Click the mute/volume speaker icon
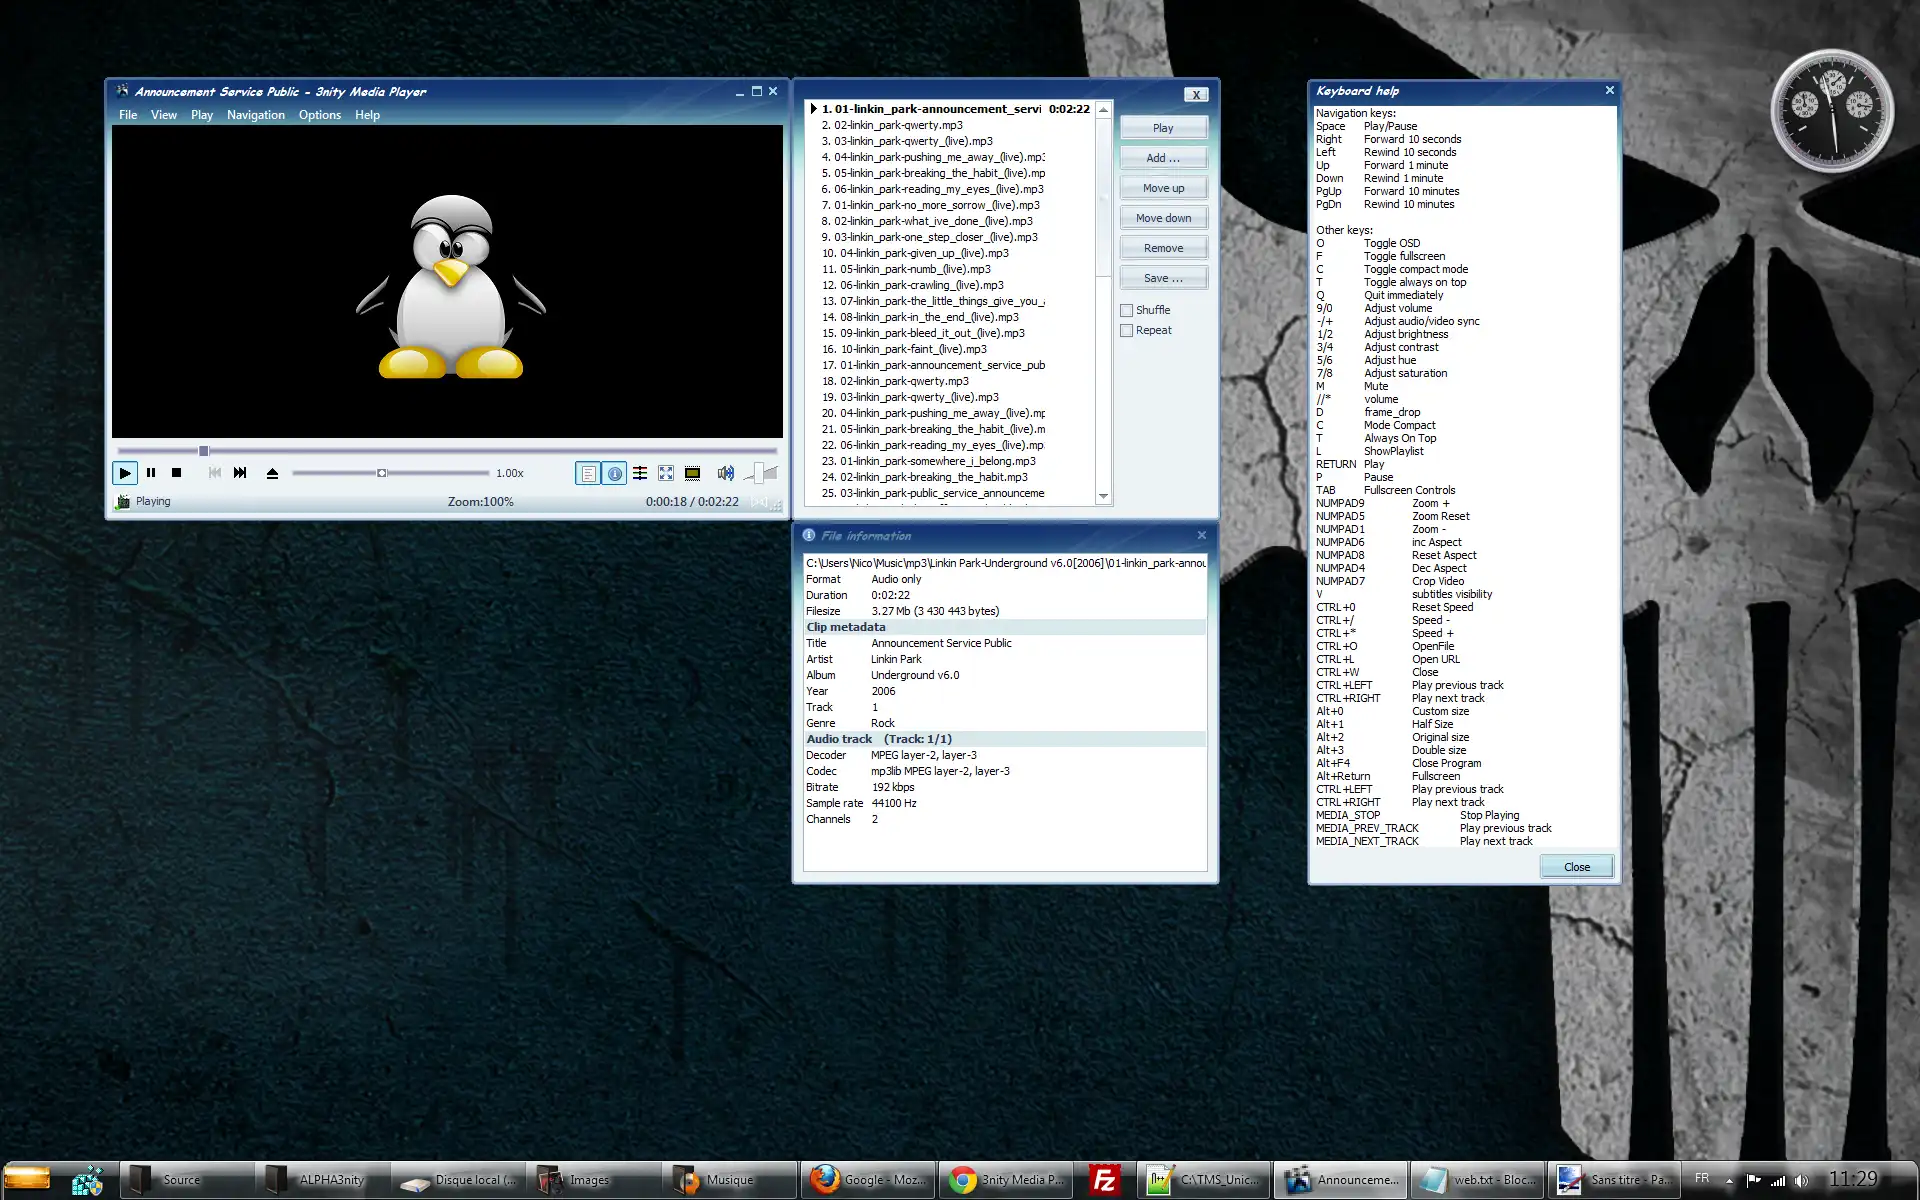Viewport: 1920px width, 1200px height. (x=724, y=473)
